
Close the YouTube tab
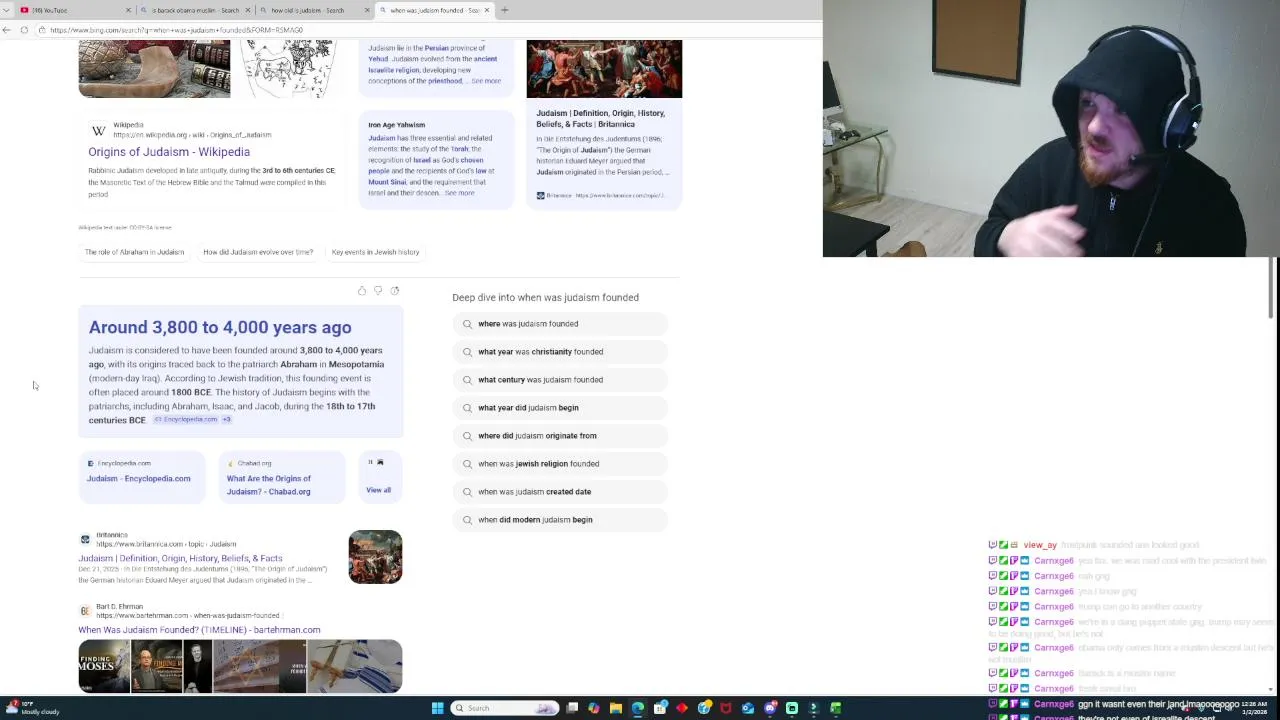128,10
